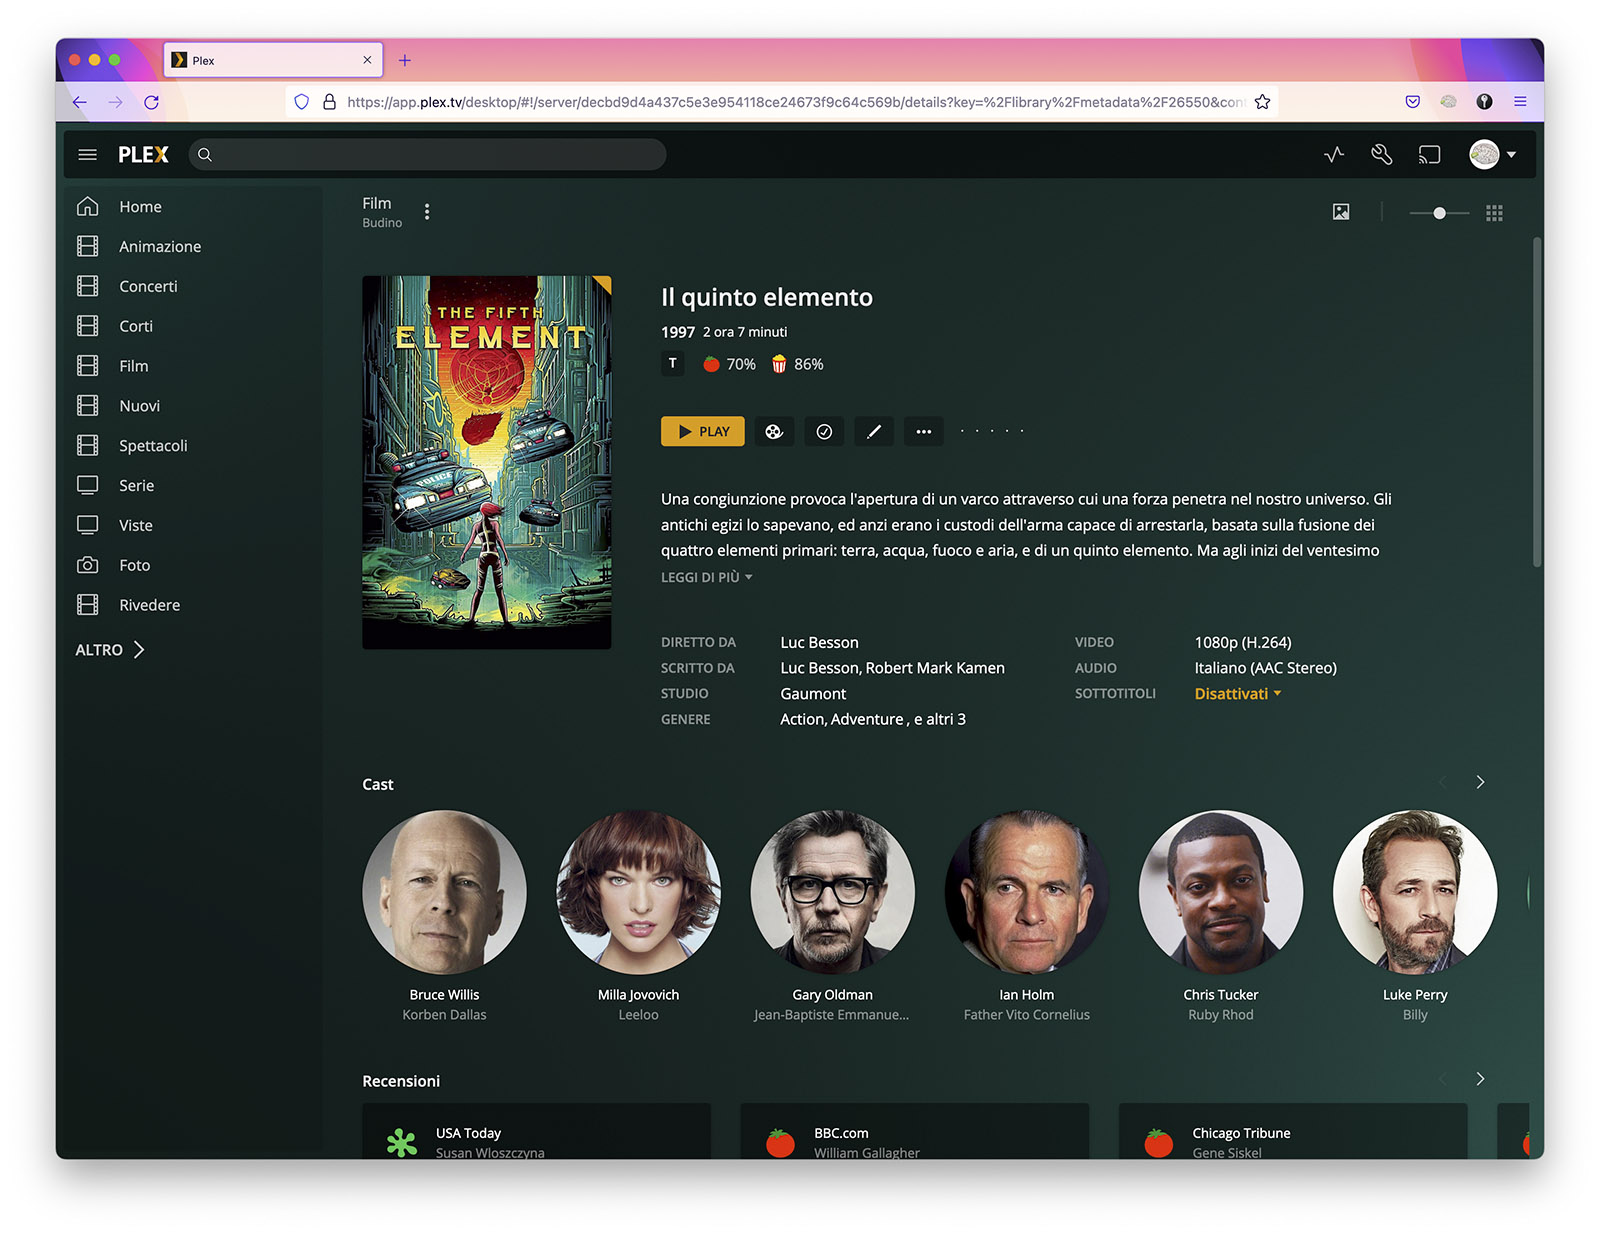Close the Plex browser tab
The height and width of the screenshot is (1233, 1600).
[x=367, y=60]
